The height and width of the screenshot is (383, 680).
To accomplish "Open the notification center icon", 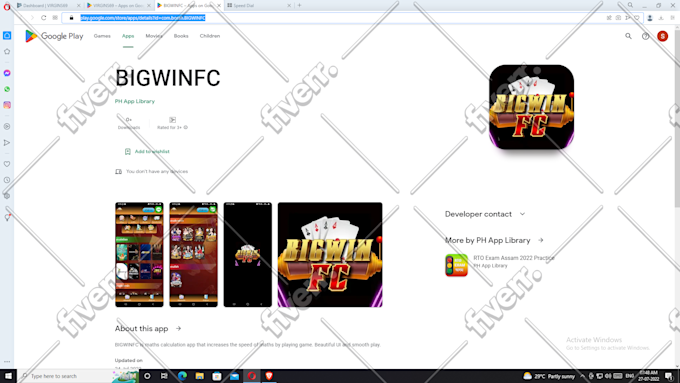I will [669, 376].
